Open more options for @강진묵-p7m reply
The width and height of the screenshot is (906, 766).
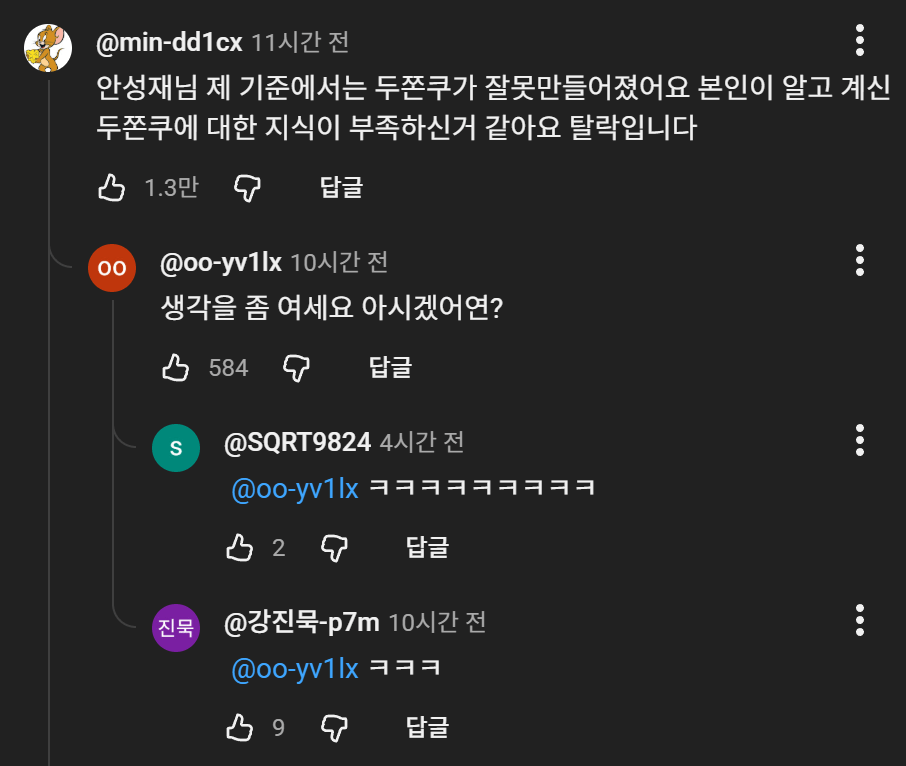(859, 620)
